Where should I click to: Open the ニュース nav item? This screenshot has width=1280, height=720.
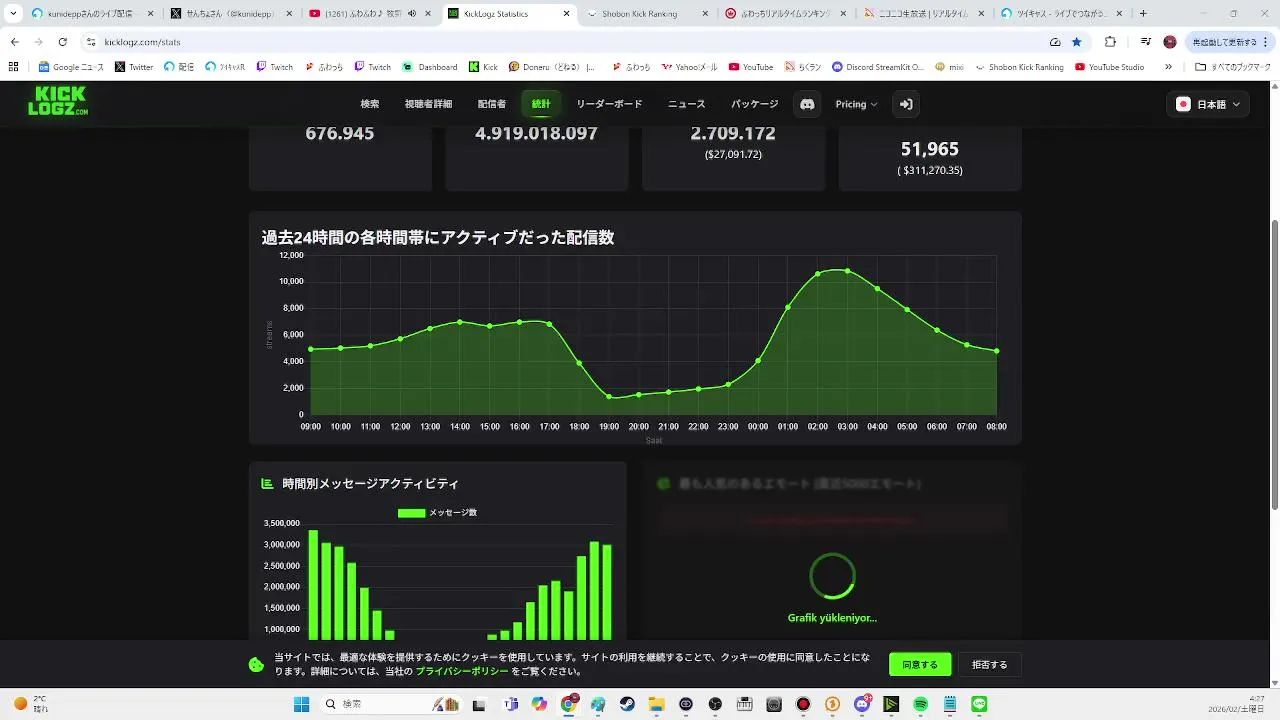[687, 104]
